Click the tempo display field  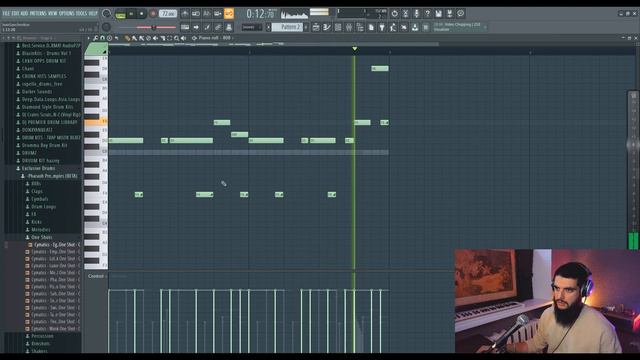[x=168, y=13]
